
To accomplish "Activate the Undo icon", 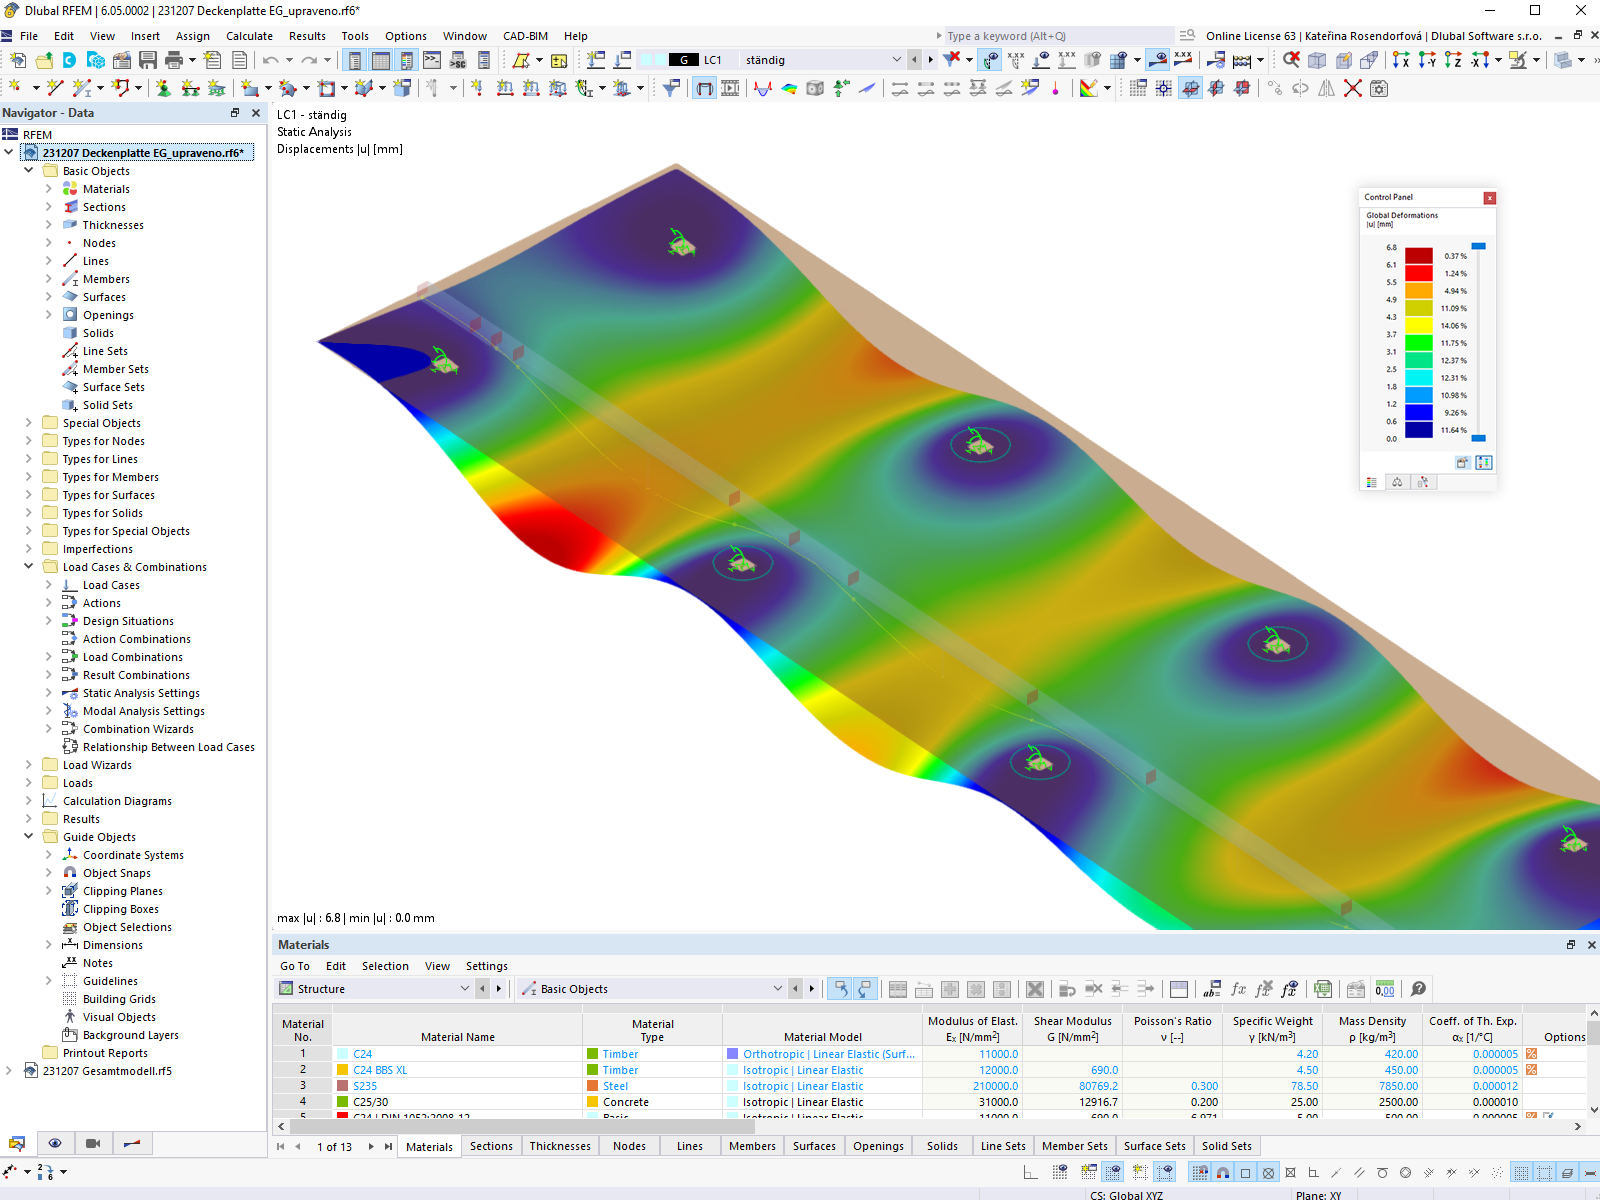I will (268, 59).
